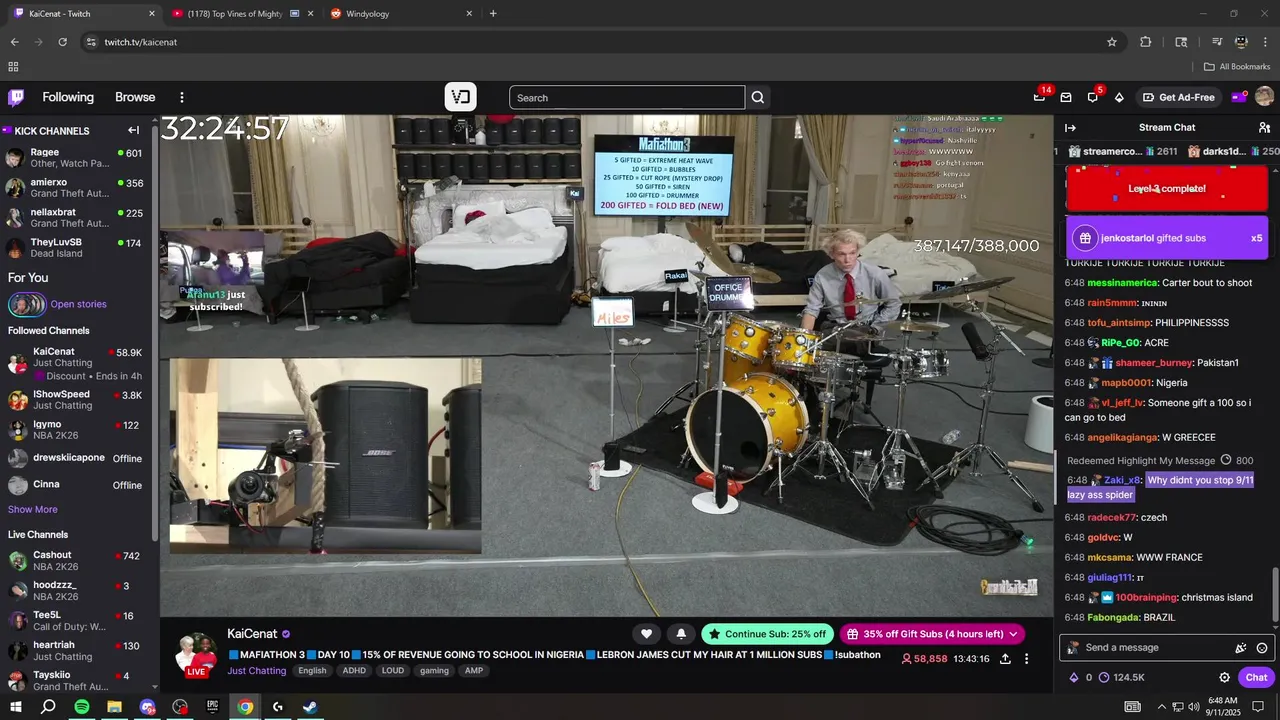Open the stream more options menu
Image resolution: width=1280 pixels, height=720 pixels.
(x=1026, y=659)
